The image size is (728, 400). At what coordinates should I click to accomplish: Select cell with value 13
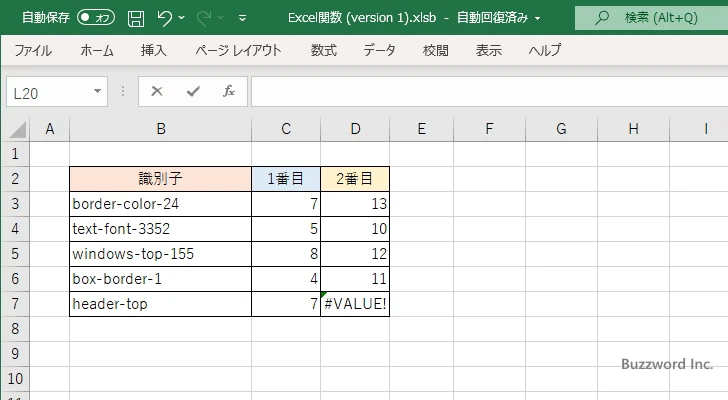[355, 204]
